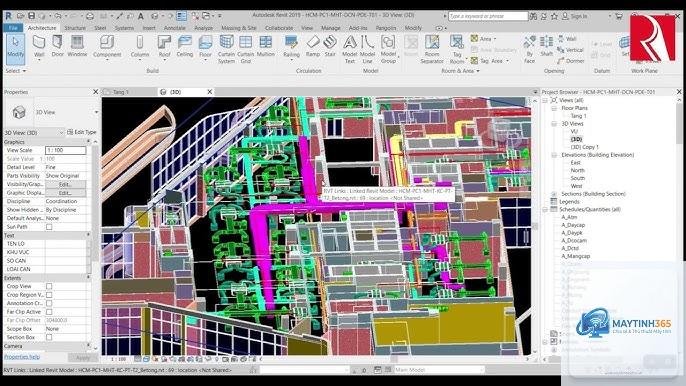Pick the Floor tool

[205, 47]
